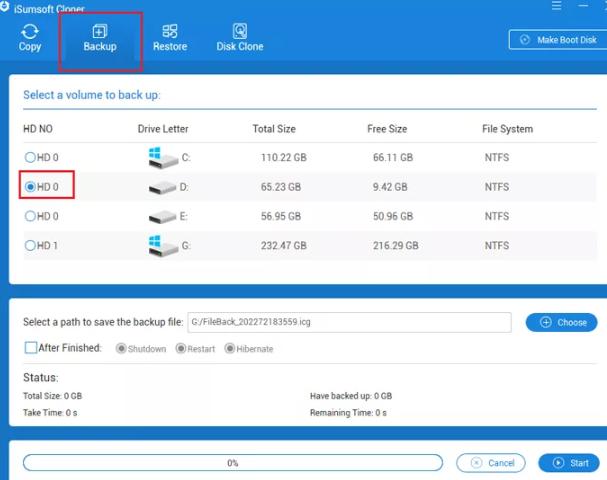Screen dimensions: 607x480
Task: Switch to the Backup tab
Action: 100,38
